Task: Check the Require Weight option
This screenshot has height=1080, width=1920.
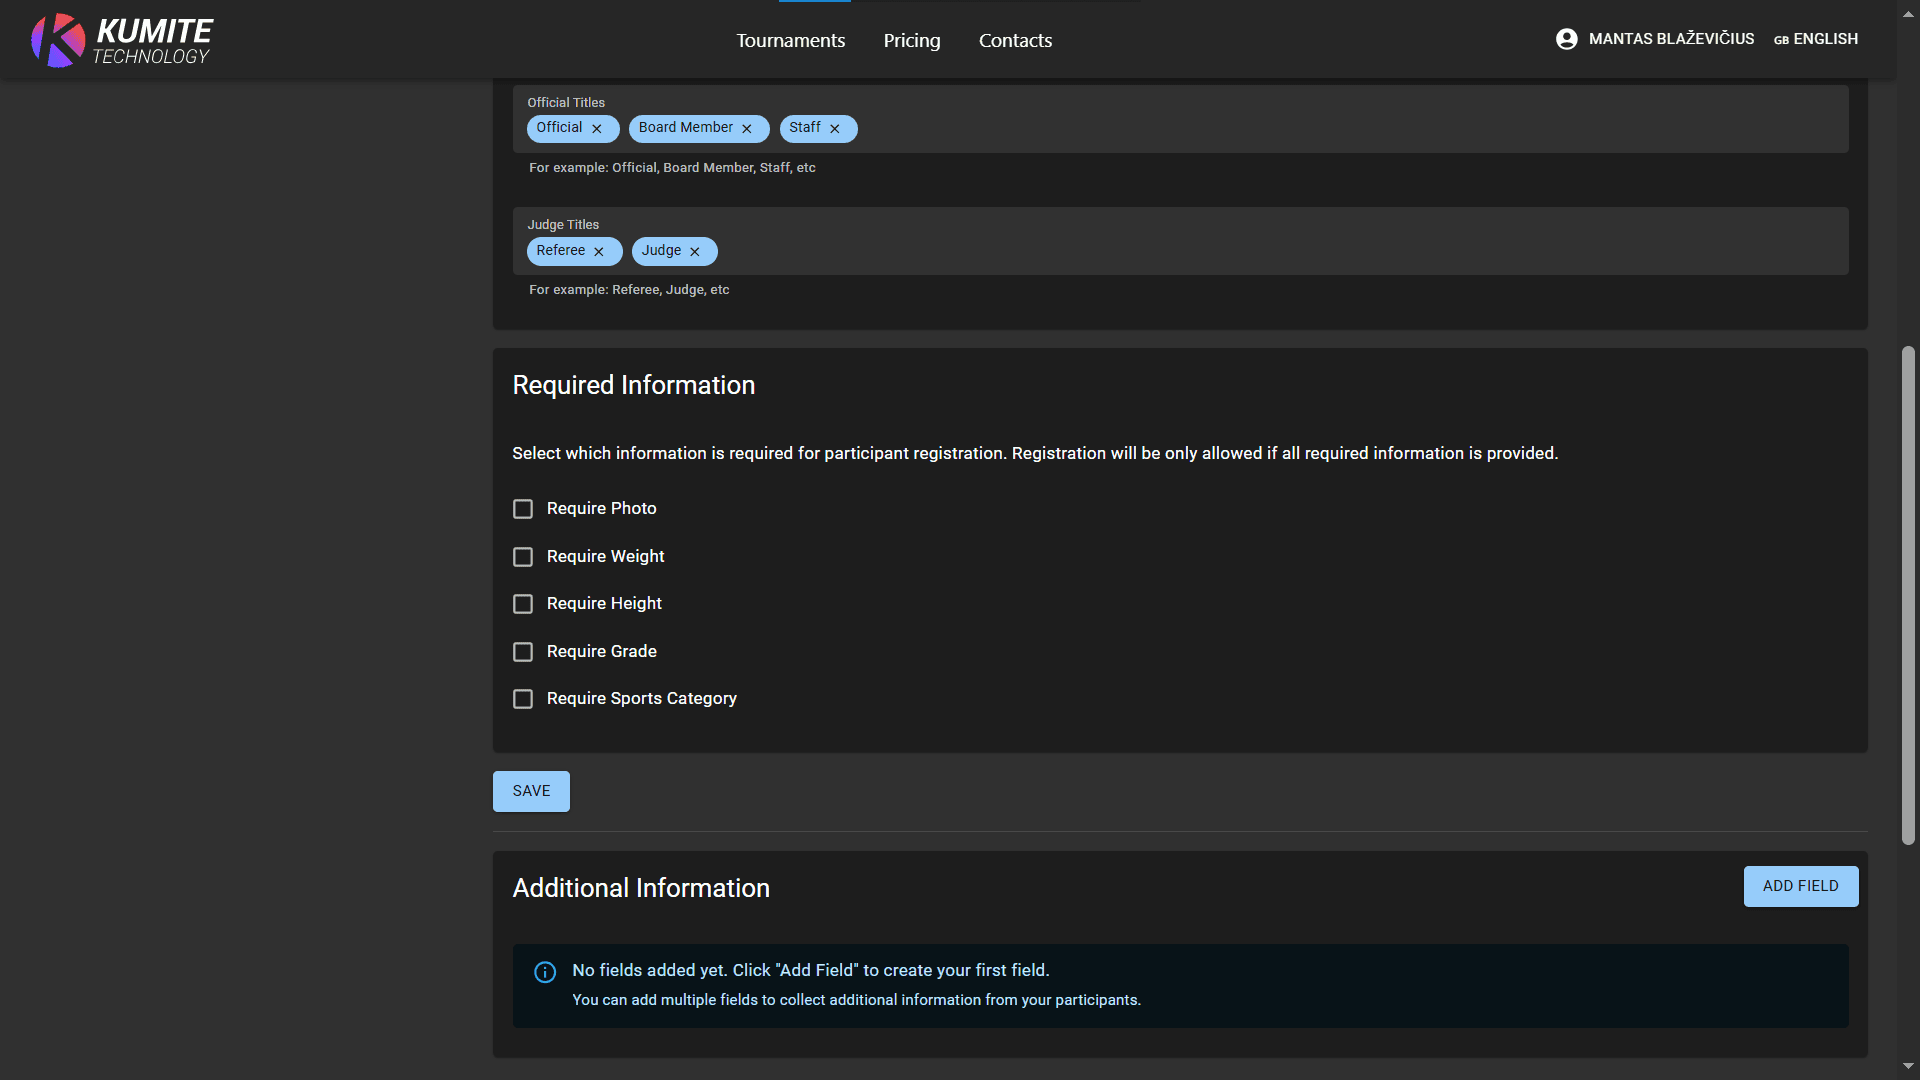Action: point(523,556)
